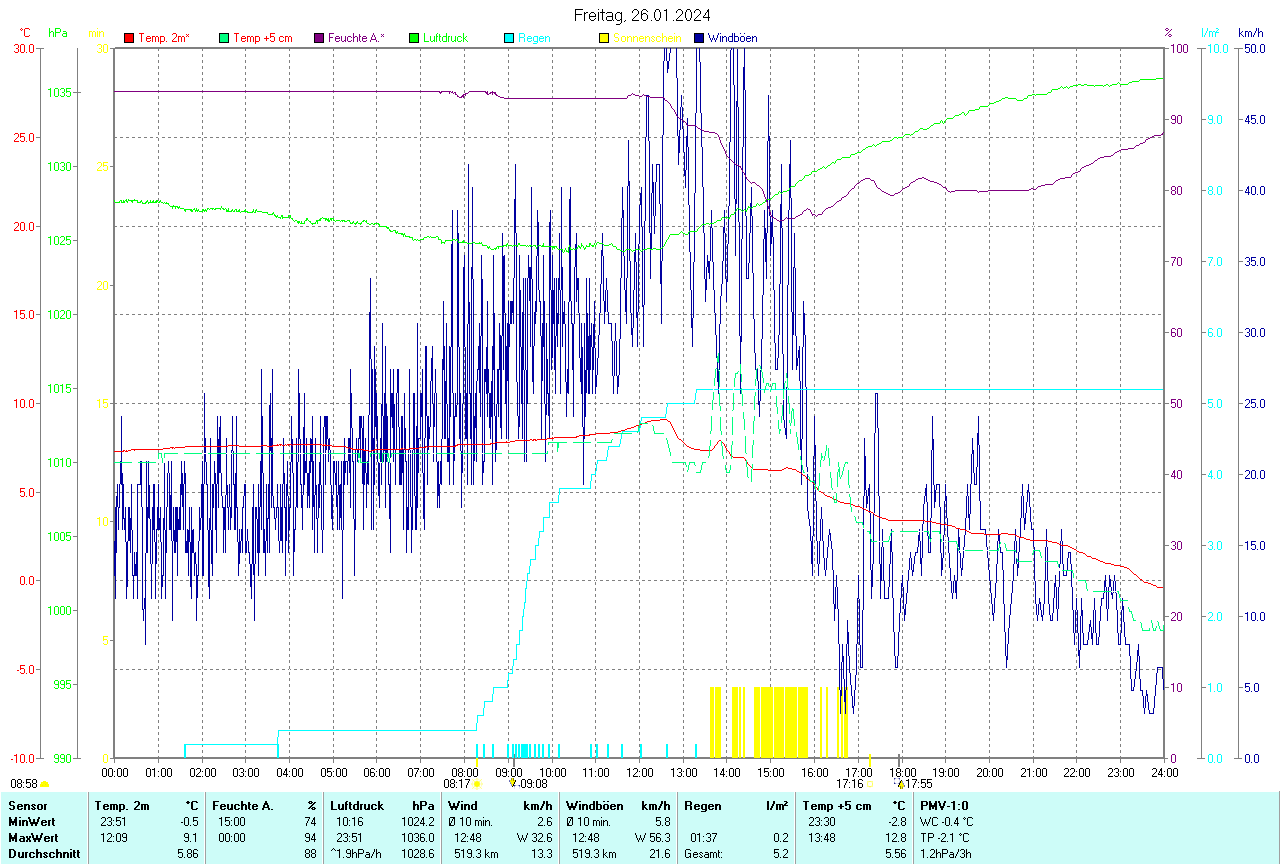Click the cyan Regen legend swatch
The width and height of the screenshot is (1280, 864).
pos(509,38)
